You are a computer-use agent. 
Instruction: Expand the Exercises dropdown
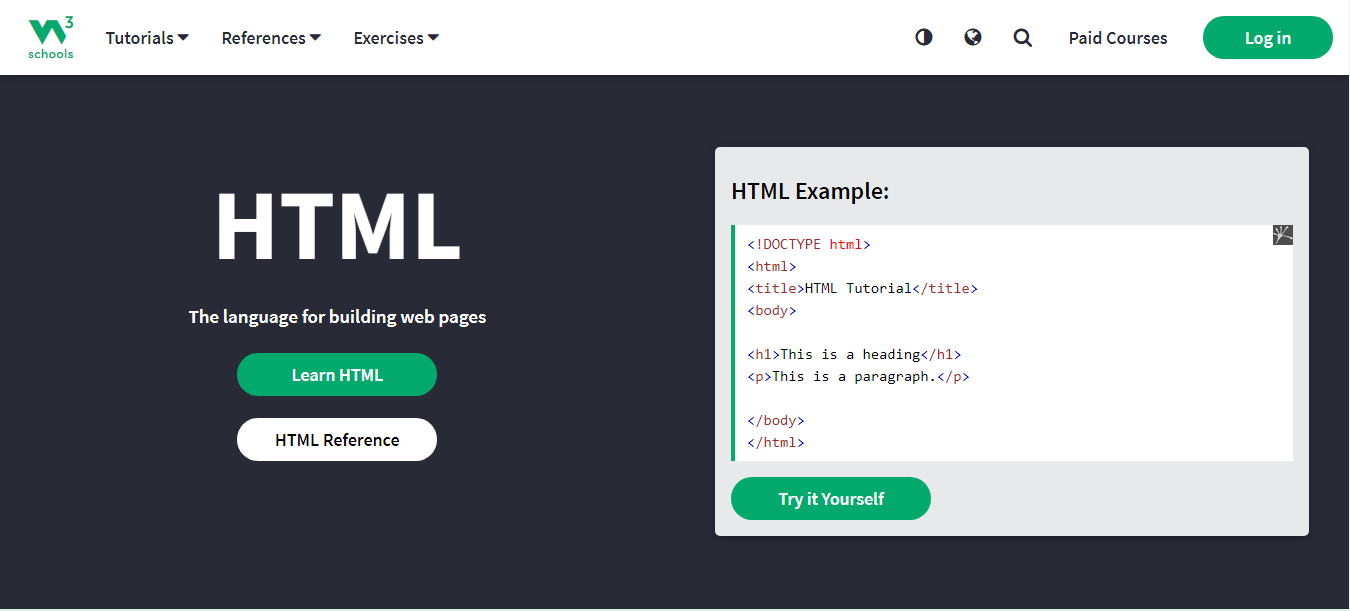395,37
